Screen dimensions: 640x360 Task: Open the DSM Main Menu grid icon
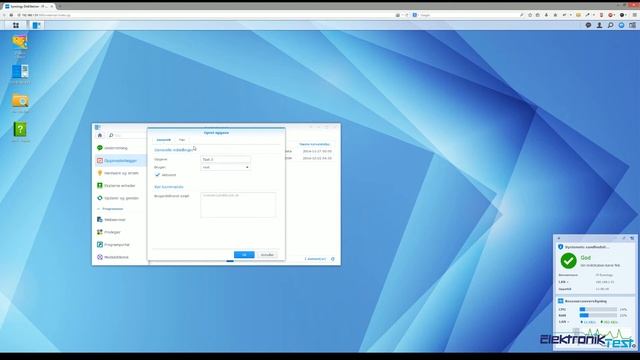coord(16,25)
